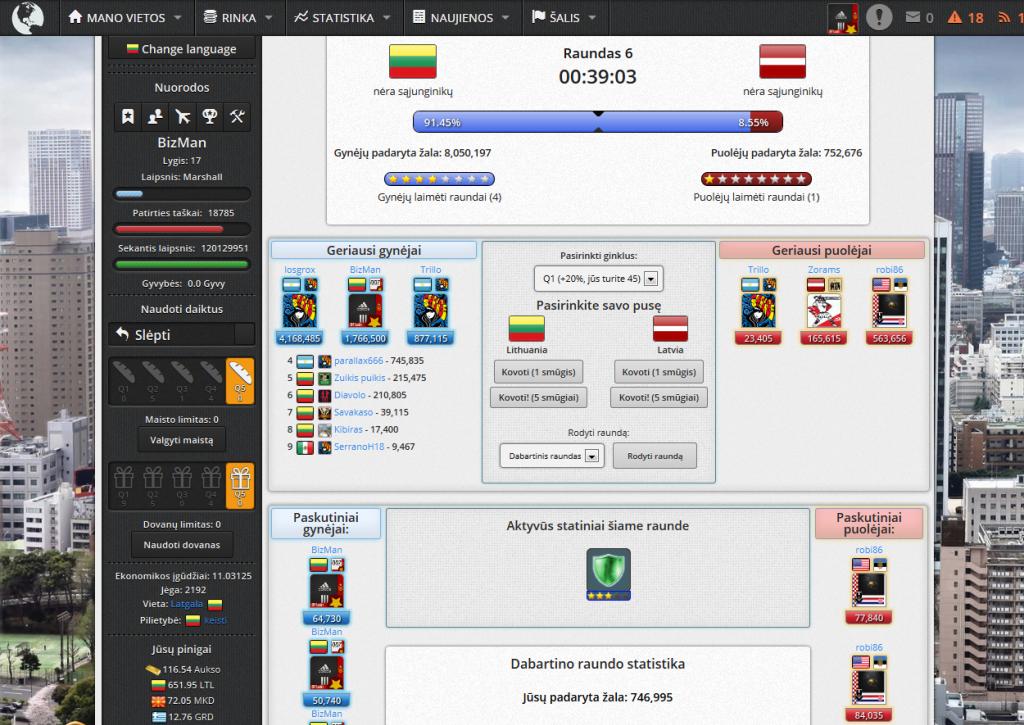Click the Naudoti dovanas button

pyautogui.click(x=182, y=545)
